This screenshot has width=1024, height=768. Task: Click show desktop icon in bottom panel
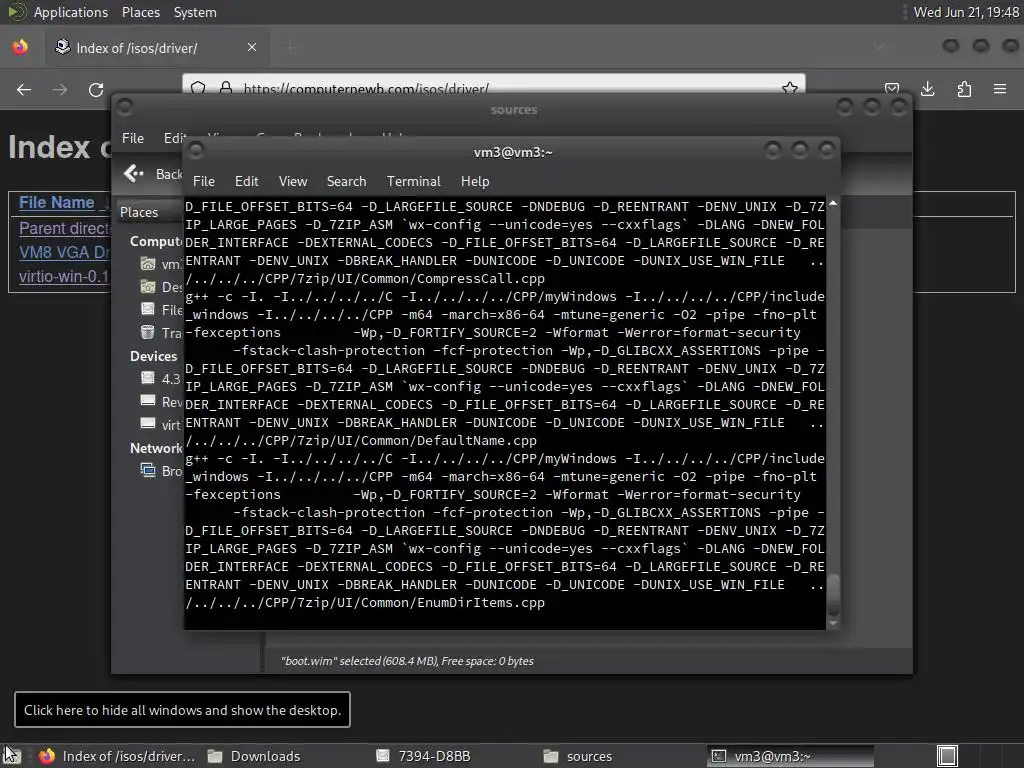coord(11,756)
